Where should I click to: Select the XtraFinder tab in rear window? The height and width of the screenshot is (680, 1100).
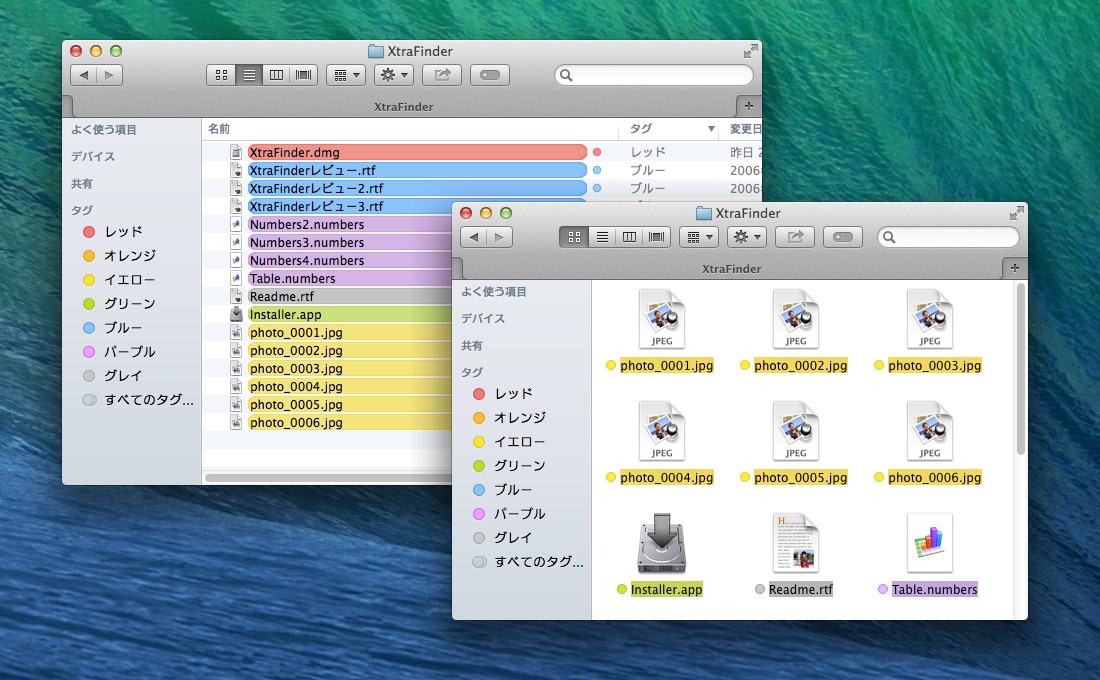pyautogui.click(x=403, y=107)
